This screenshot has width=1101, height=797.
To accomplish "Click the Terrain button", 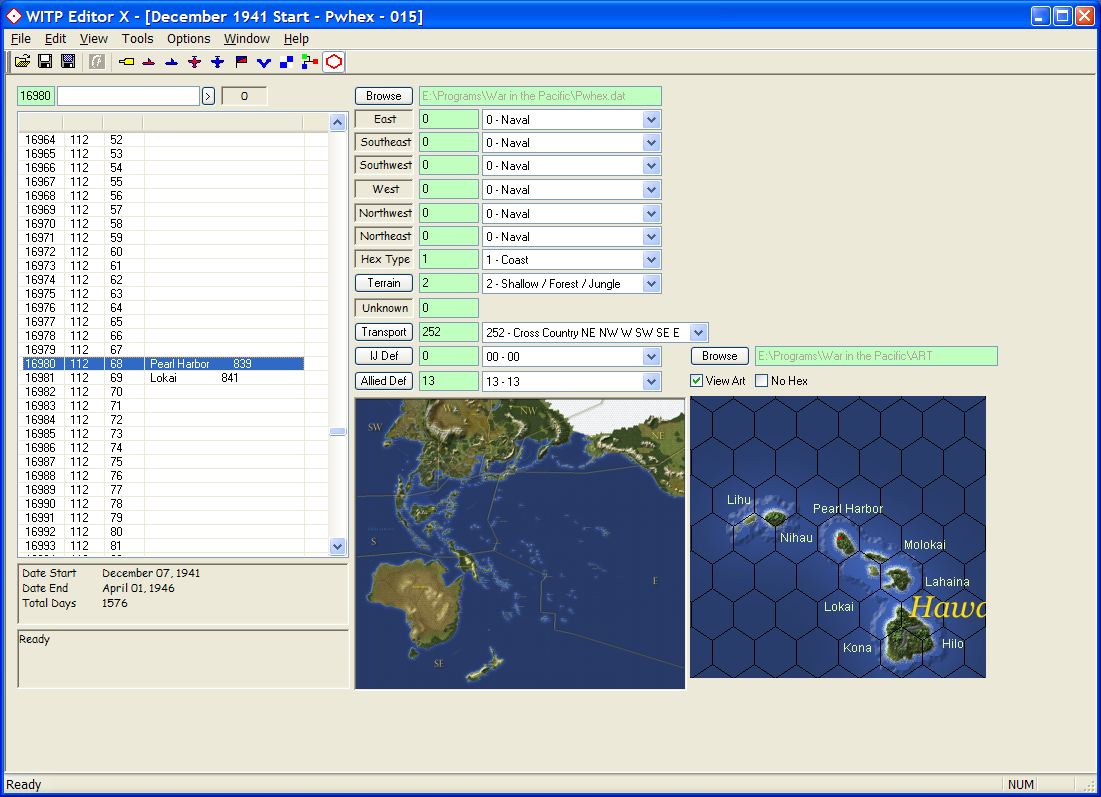I will point(383,283).
